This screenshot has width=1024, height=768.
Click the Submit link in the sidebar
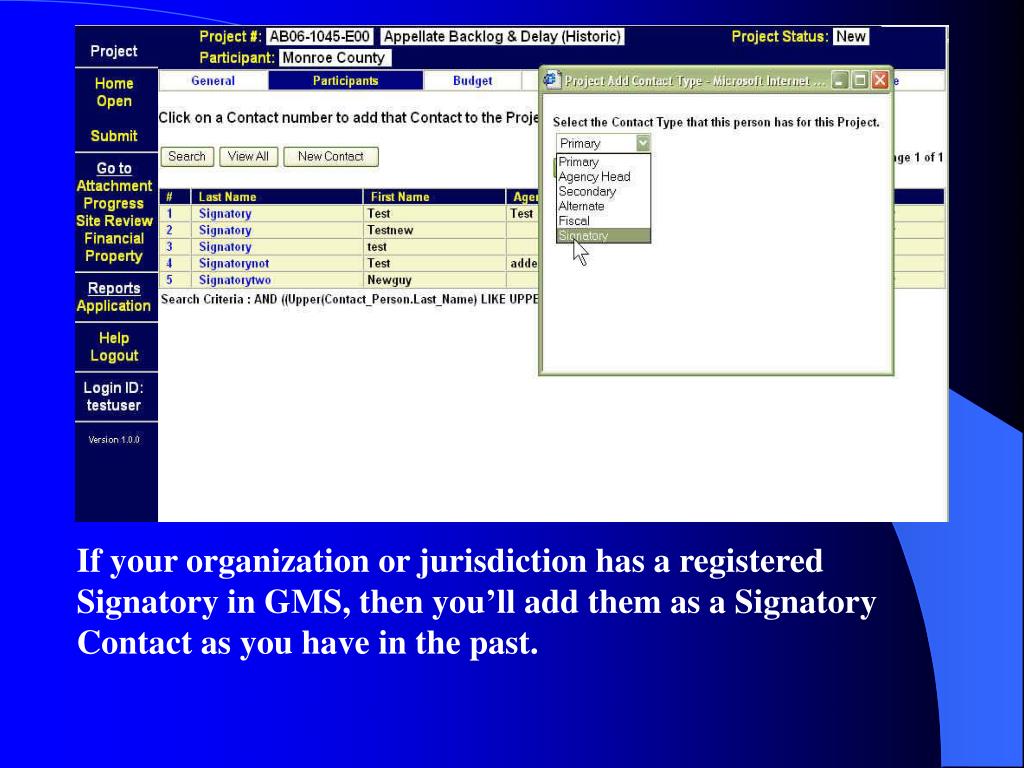(x=114, y=136)
